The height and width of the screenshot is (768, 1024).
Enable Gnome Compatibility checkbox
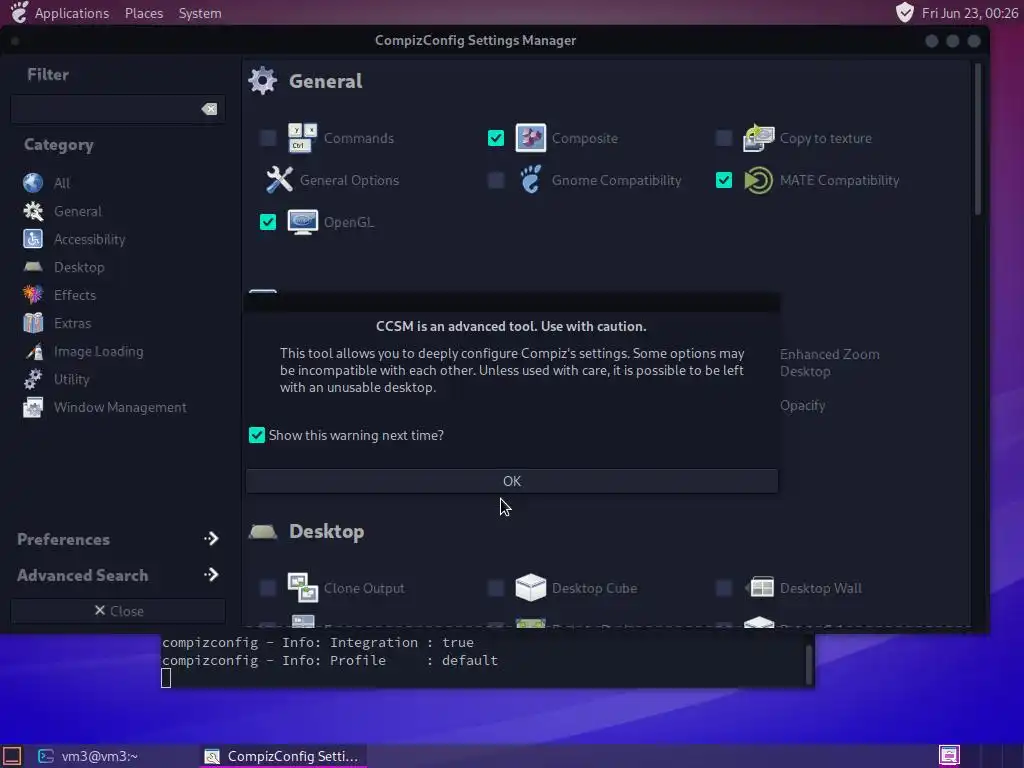click(496, 180)
